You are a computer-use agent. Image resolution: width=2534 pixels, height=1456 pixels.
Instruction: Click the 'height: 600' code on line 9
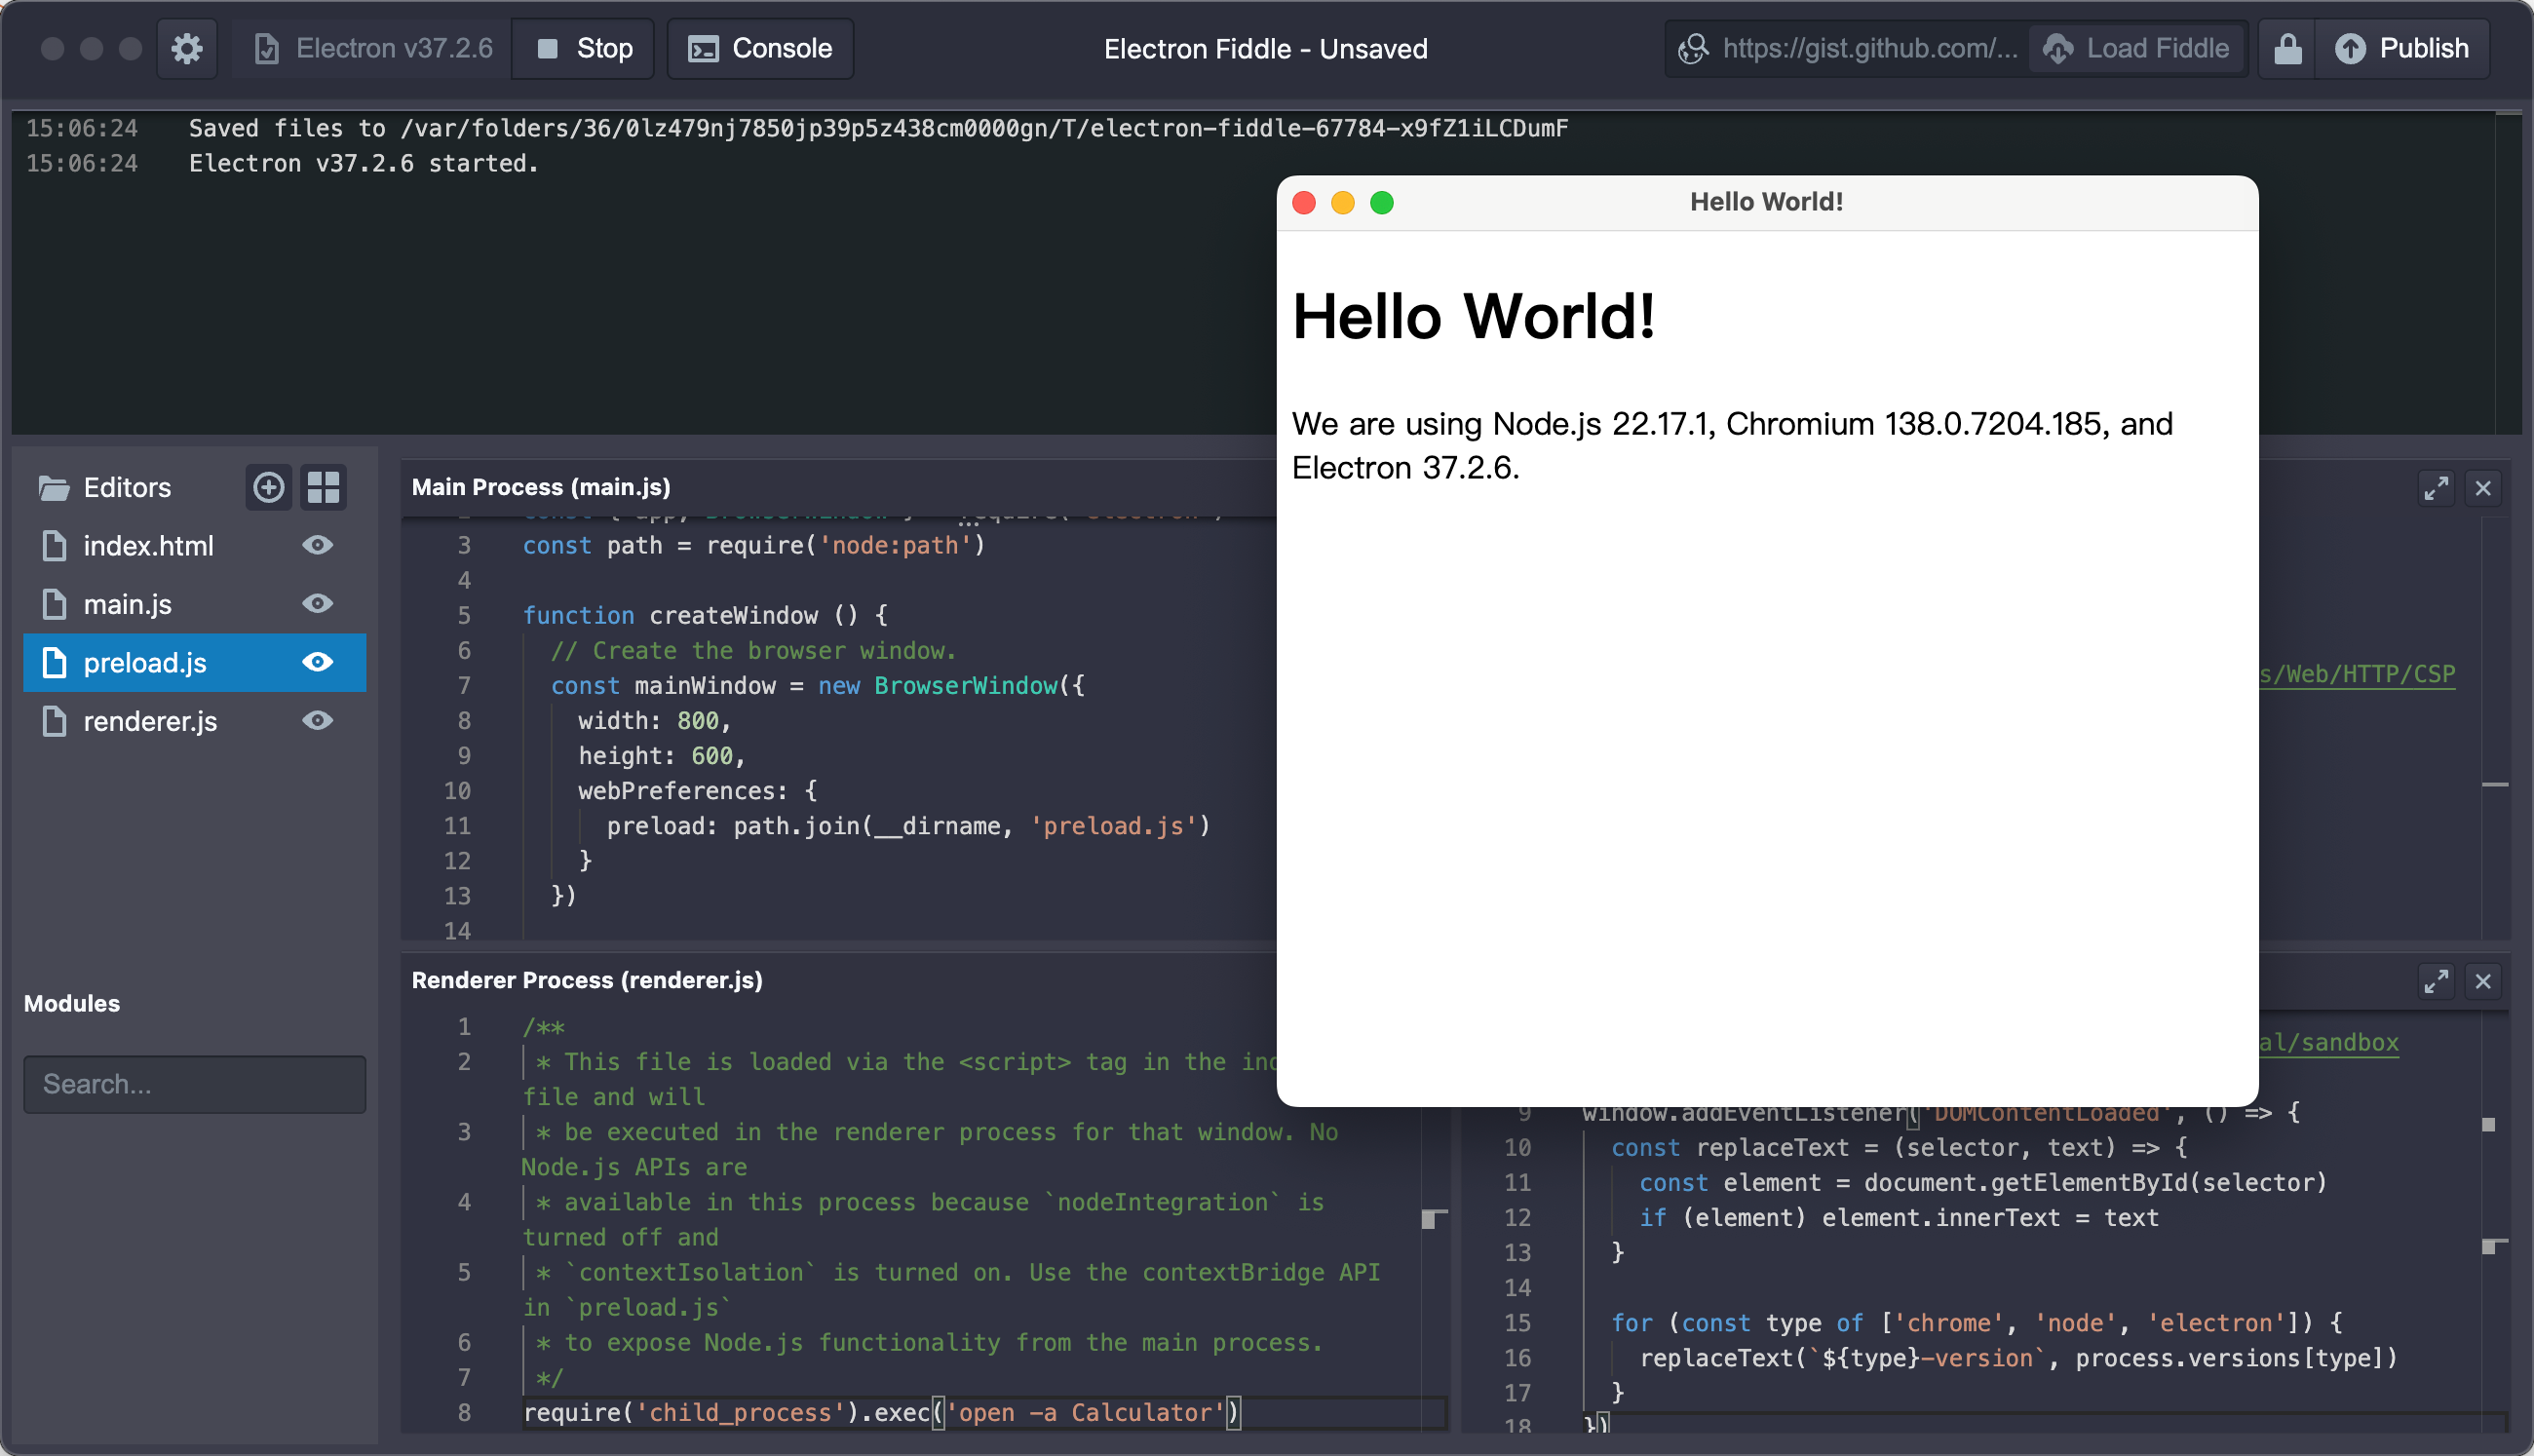pos(661,756)
